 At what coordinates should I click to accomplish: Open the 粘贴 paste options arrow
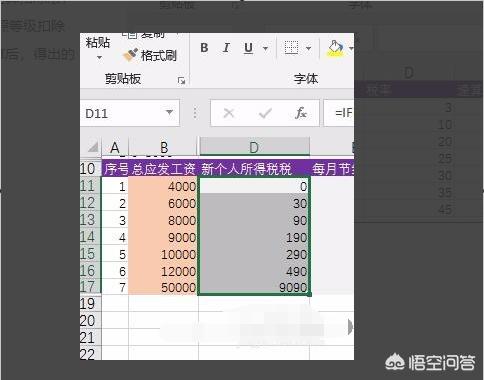pos(99,58)
